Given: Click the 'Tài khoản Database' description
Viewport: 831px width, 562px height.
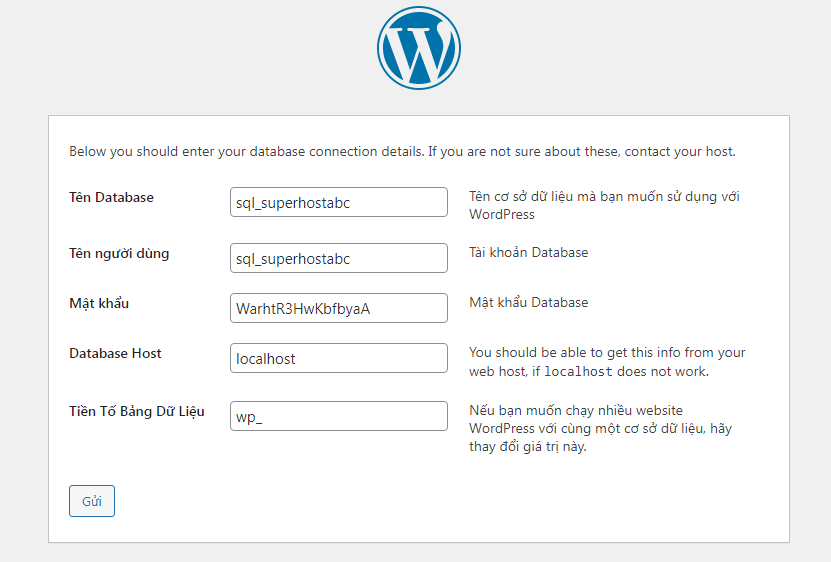Looking at the screenshot, I should point(528,253).
